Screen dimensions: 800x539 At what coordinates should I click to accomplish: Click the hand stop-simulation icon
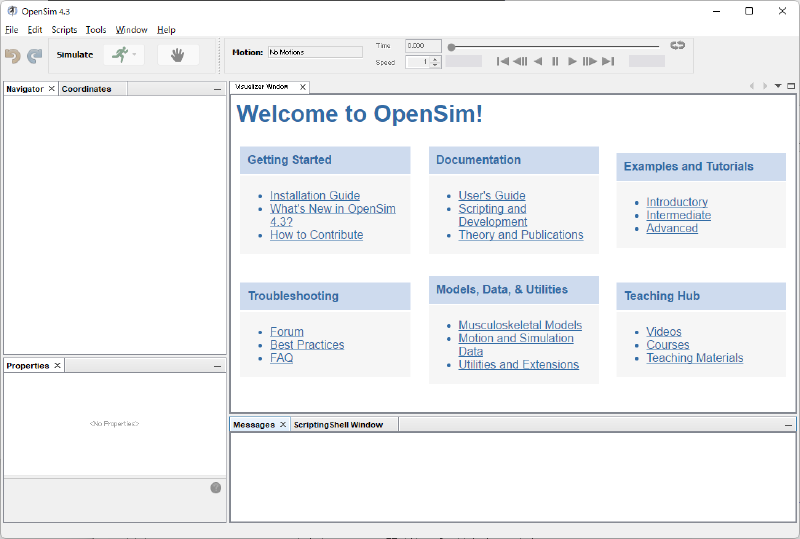click(x=178, y=55)
